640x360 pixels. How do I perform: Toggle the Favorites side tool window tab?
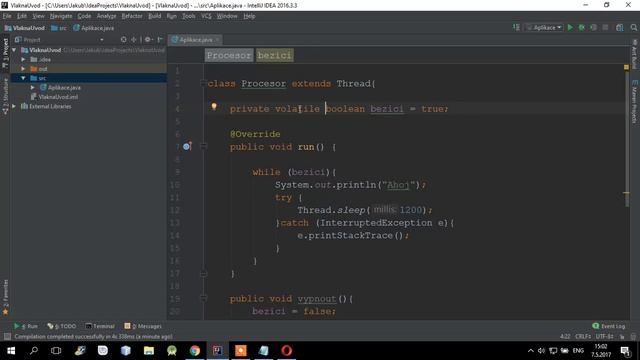click(5, 297)
